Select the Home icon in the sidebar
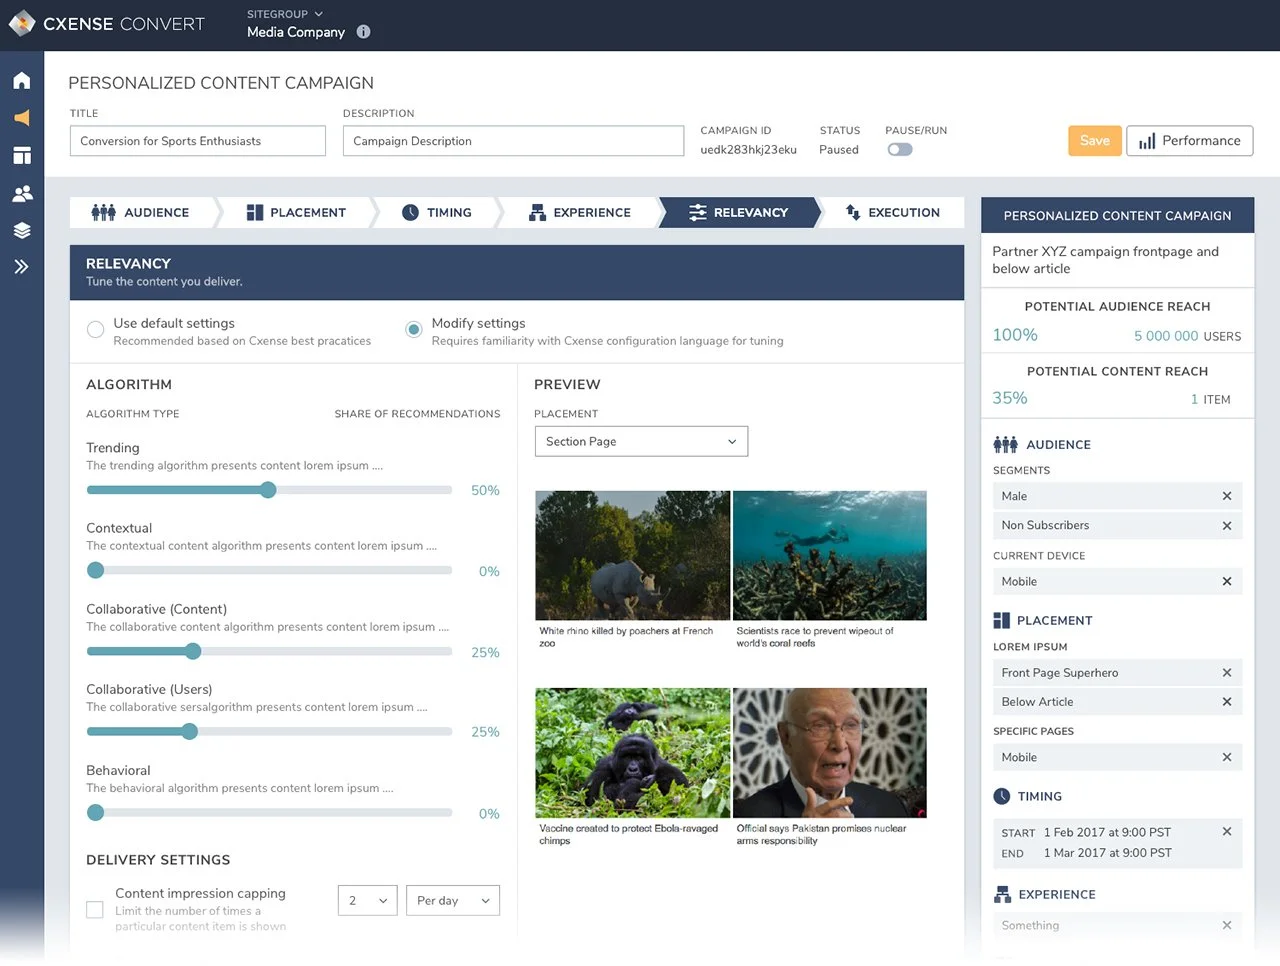Image resolution: width=1280 pixels, height=966 pixels. click(22, 80)
